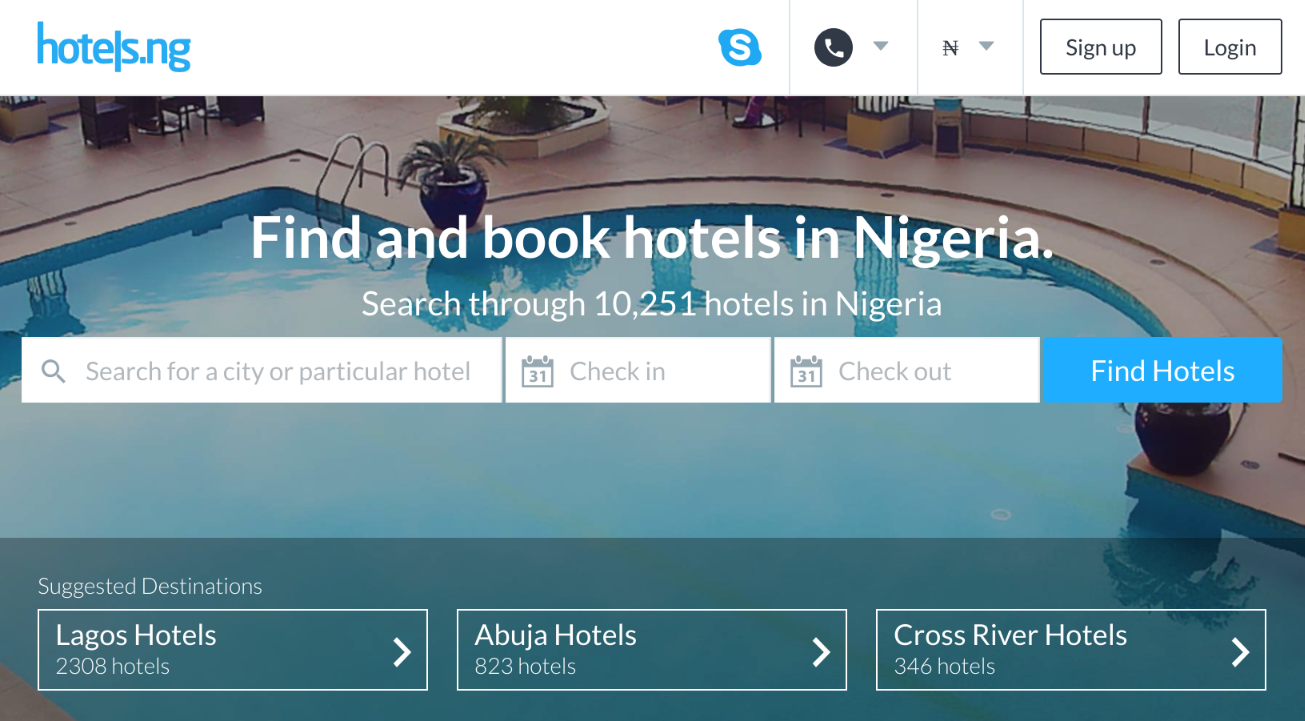The width and height of the screenshot is (1305, 721).
Task: Open the Abuja Hotels listing
Action: point(651,650)
